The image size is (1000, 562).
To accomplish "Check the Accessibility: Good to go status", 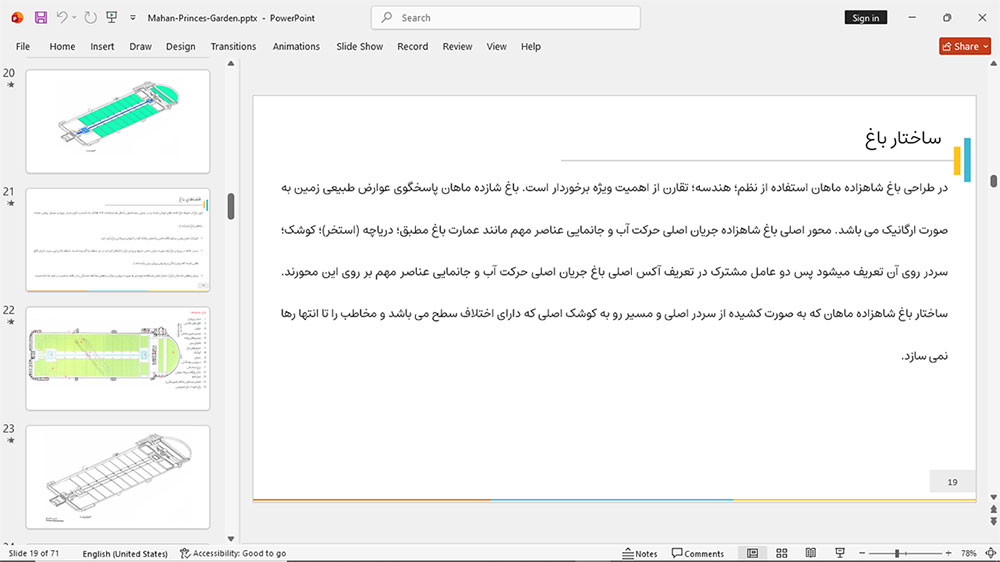I will 233,553.
